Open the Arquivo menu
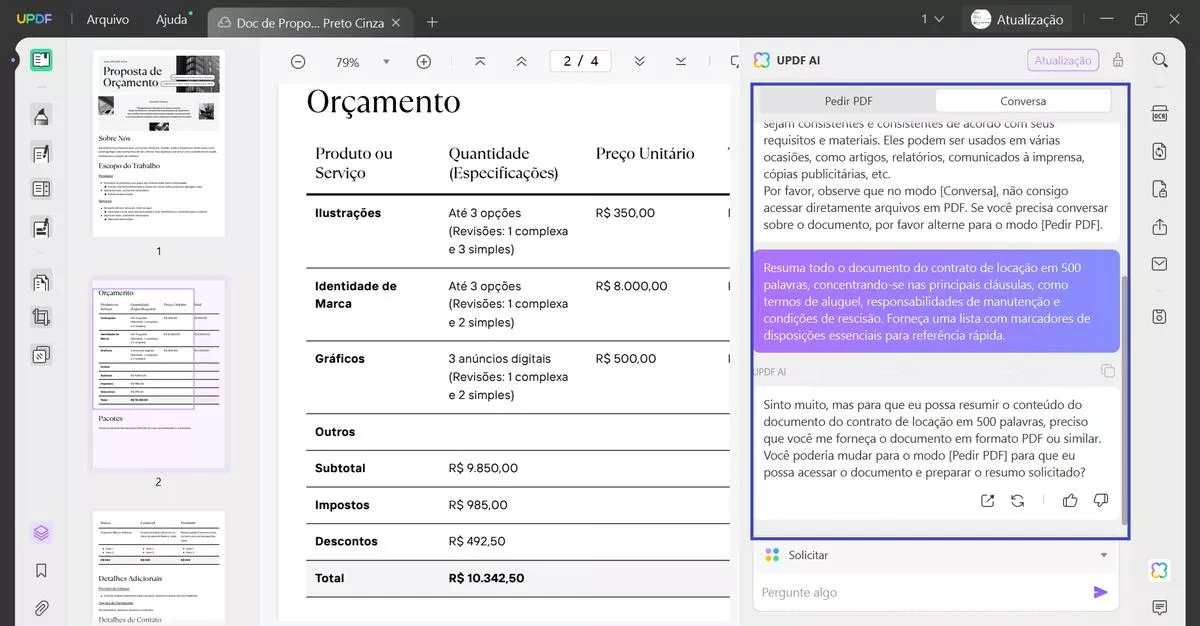The image size is (1200, 626). coord(107,20)
